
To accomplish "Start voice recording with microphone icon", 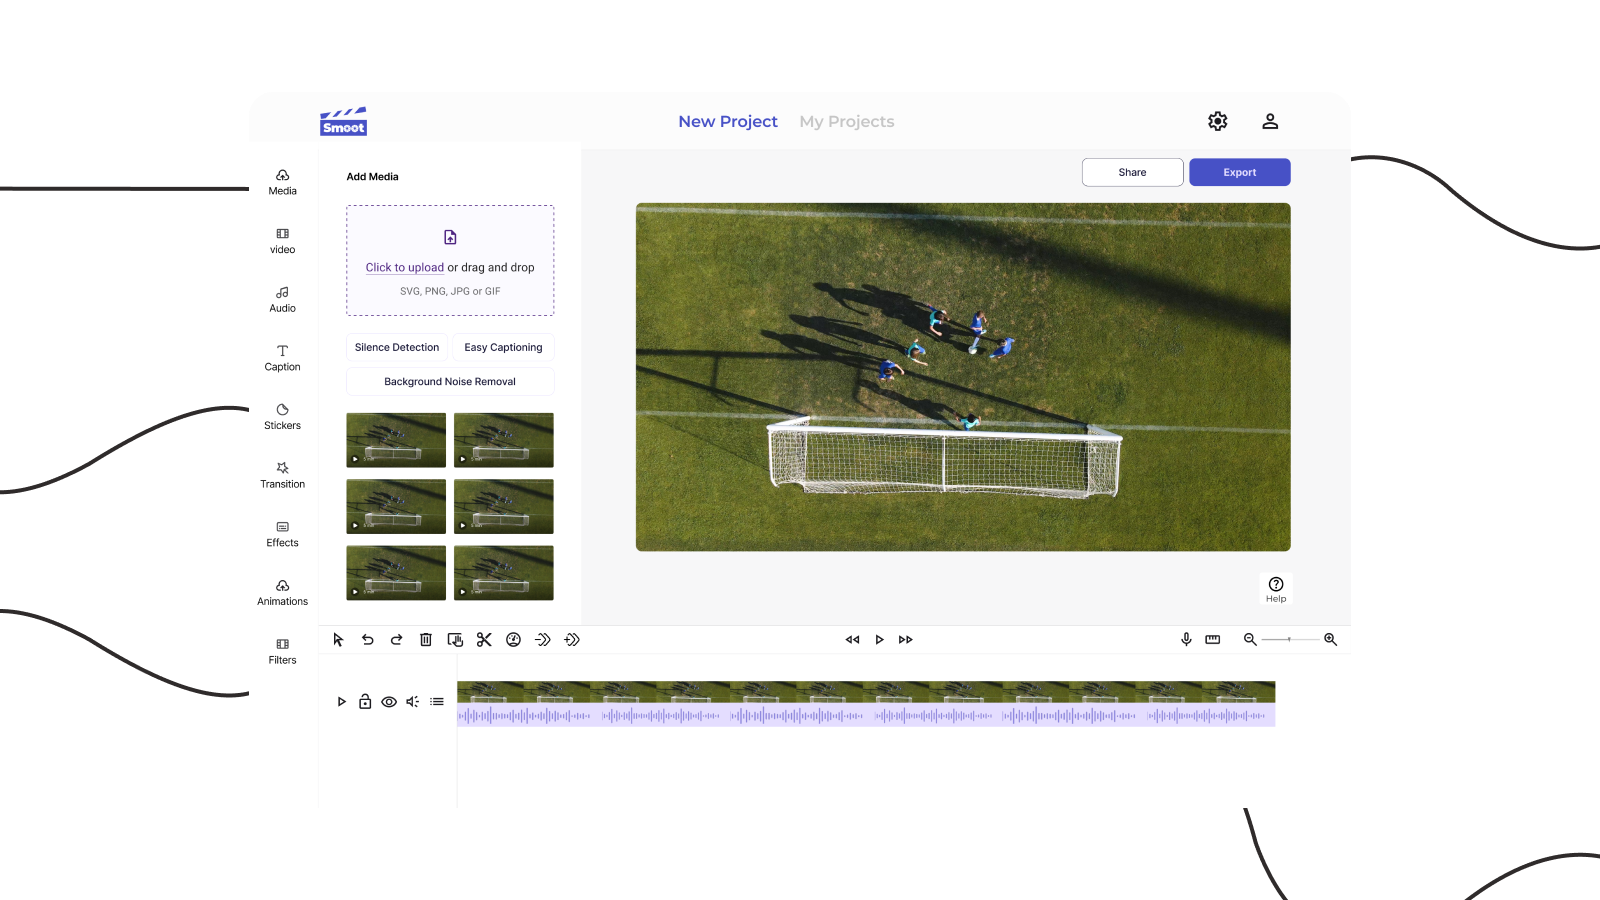I will tap(1186, 640).
